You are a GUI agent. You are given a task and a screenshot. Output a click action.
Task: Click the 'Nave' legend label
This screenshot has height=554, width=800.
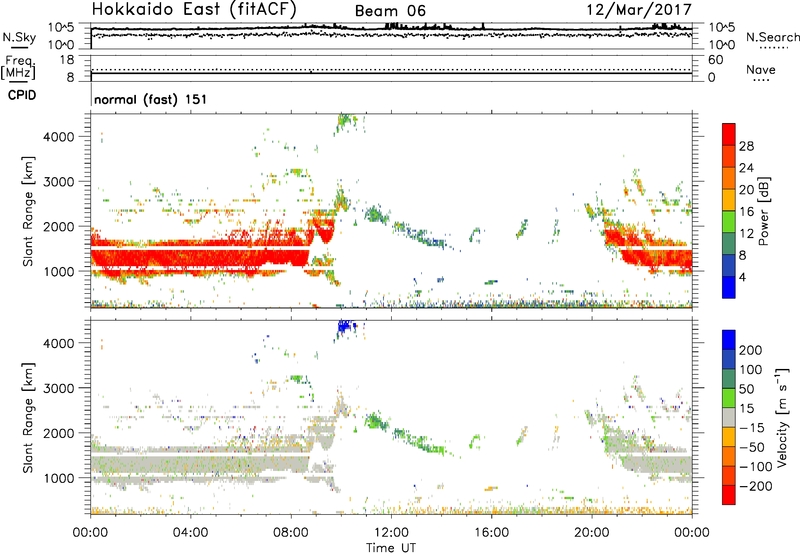(x=761, y=69)
